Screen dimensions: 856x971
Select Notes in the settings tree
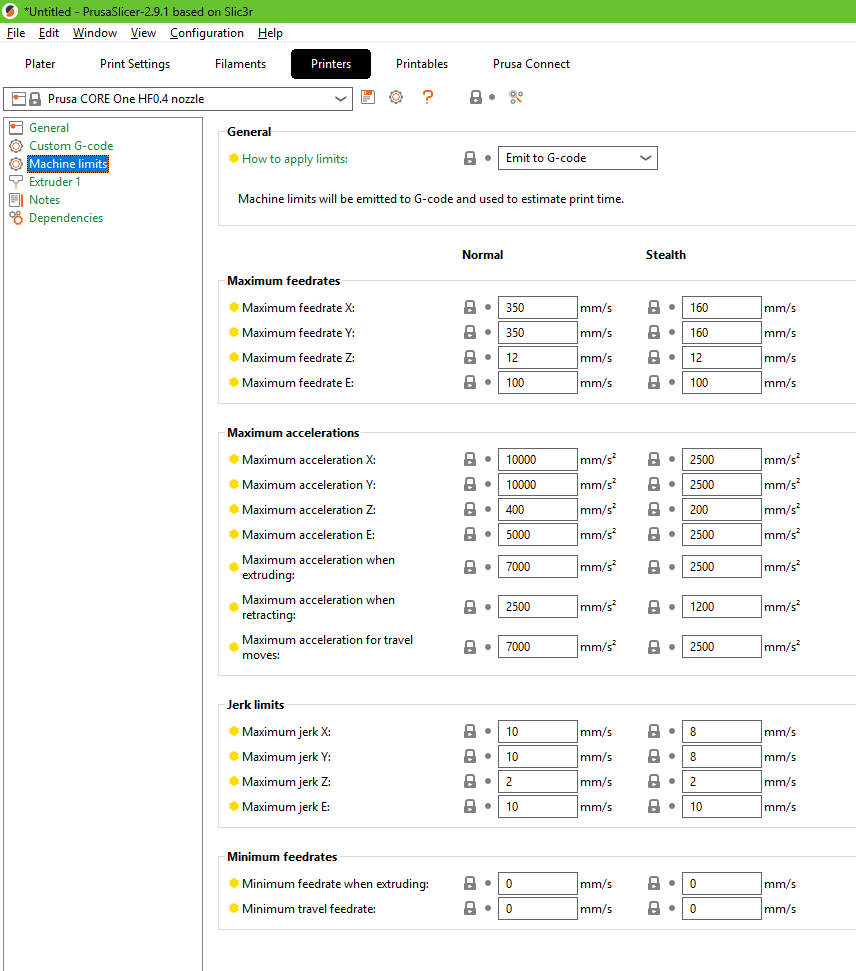[45, 199]
